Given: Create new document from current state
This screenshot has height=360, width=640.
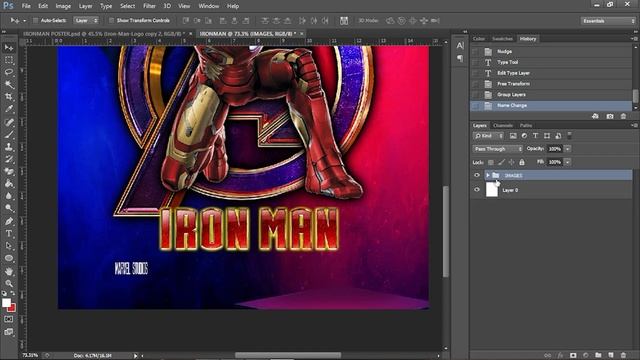Looking at the screenshot, I should click(x=595, y=116).
